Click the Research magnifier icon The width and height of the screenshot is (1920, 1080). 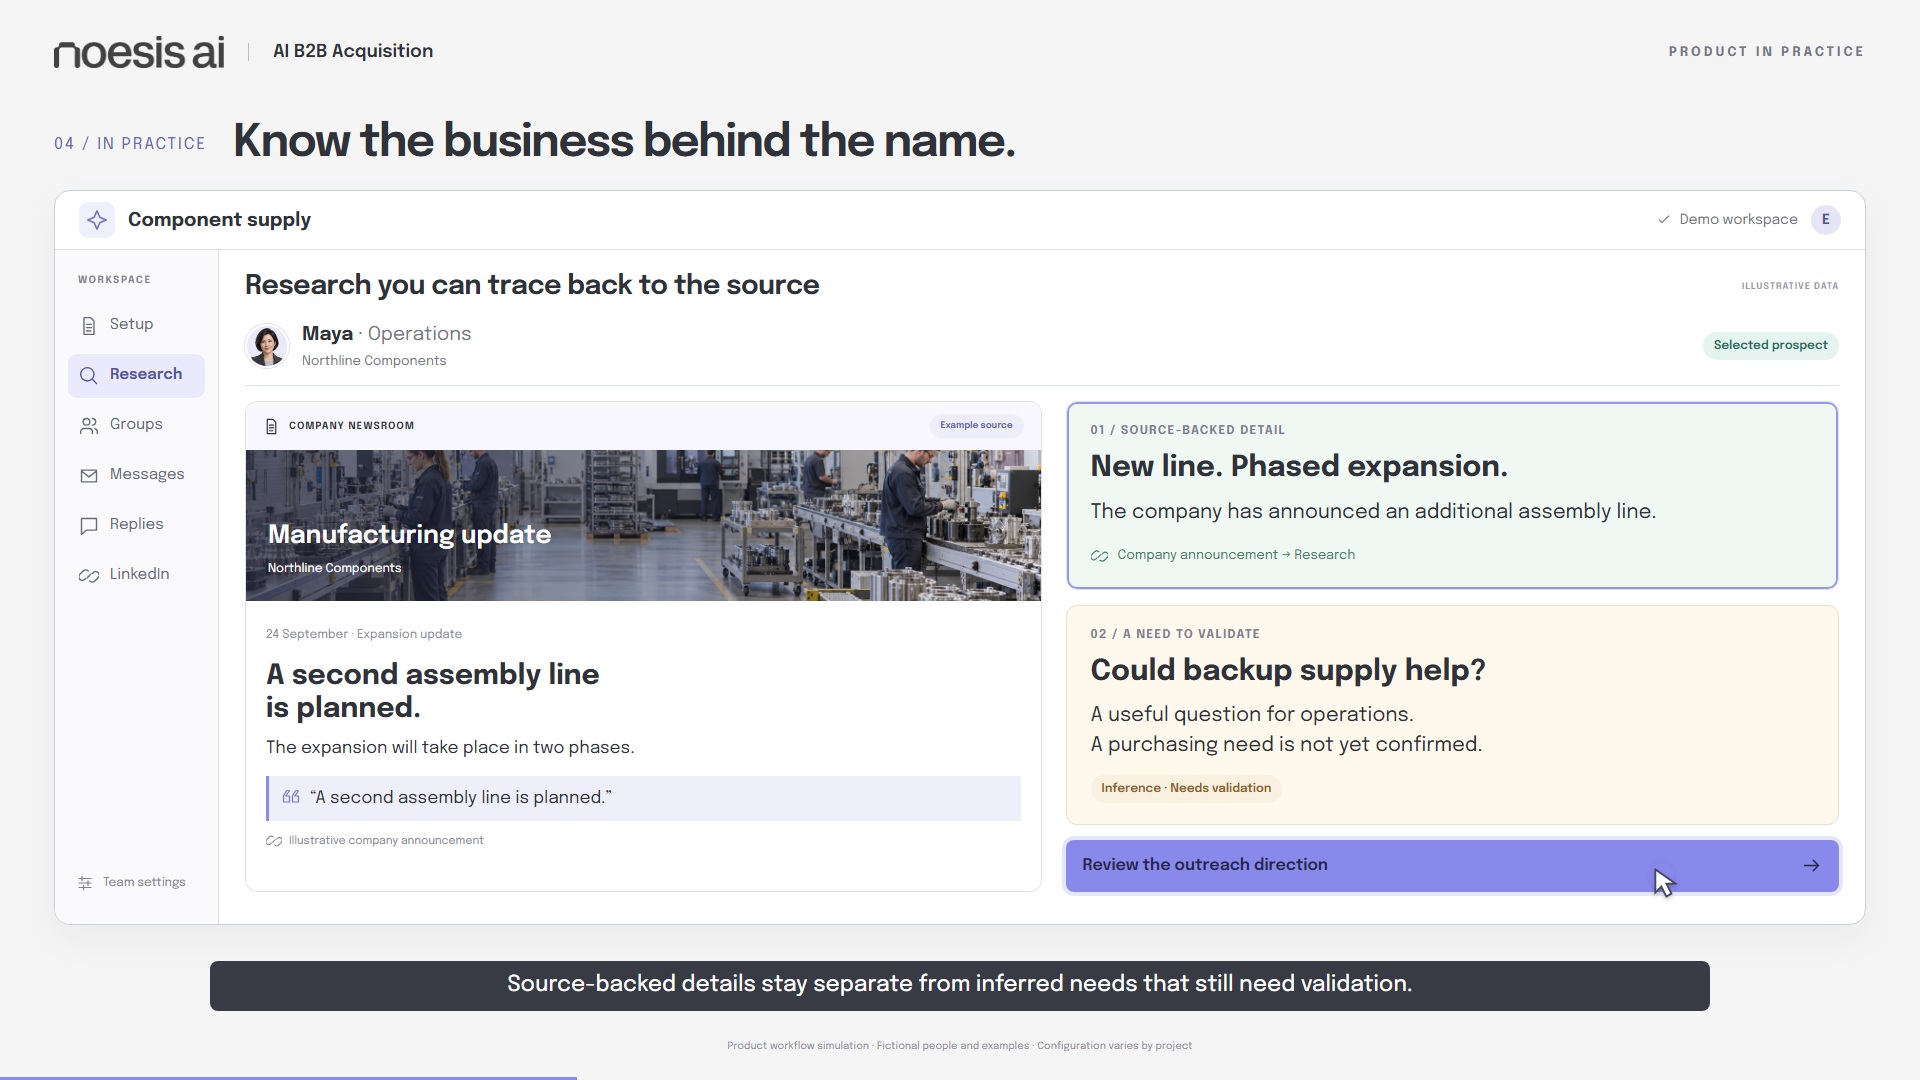tap(89, 375)
